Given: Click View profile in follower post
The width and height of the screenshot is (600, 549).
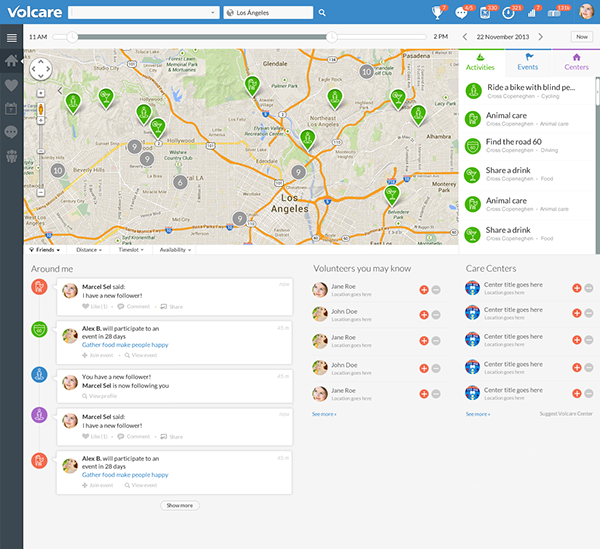Looking at the screenshot, I should 99,396.
